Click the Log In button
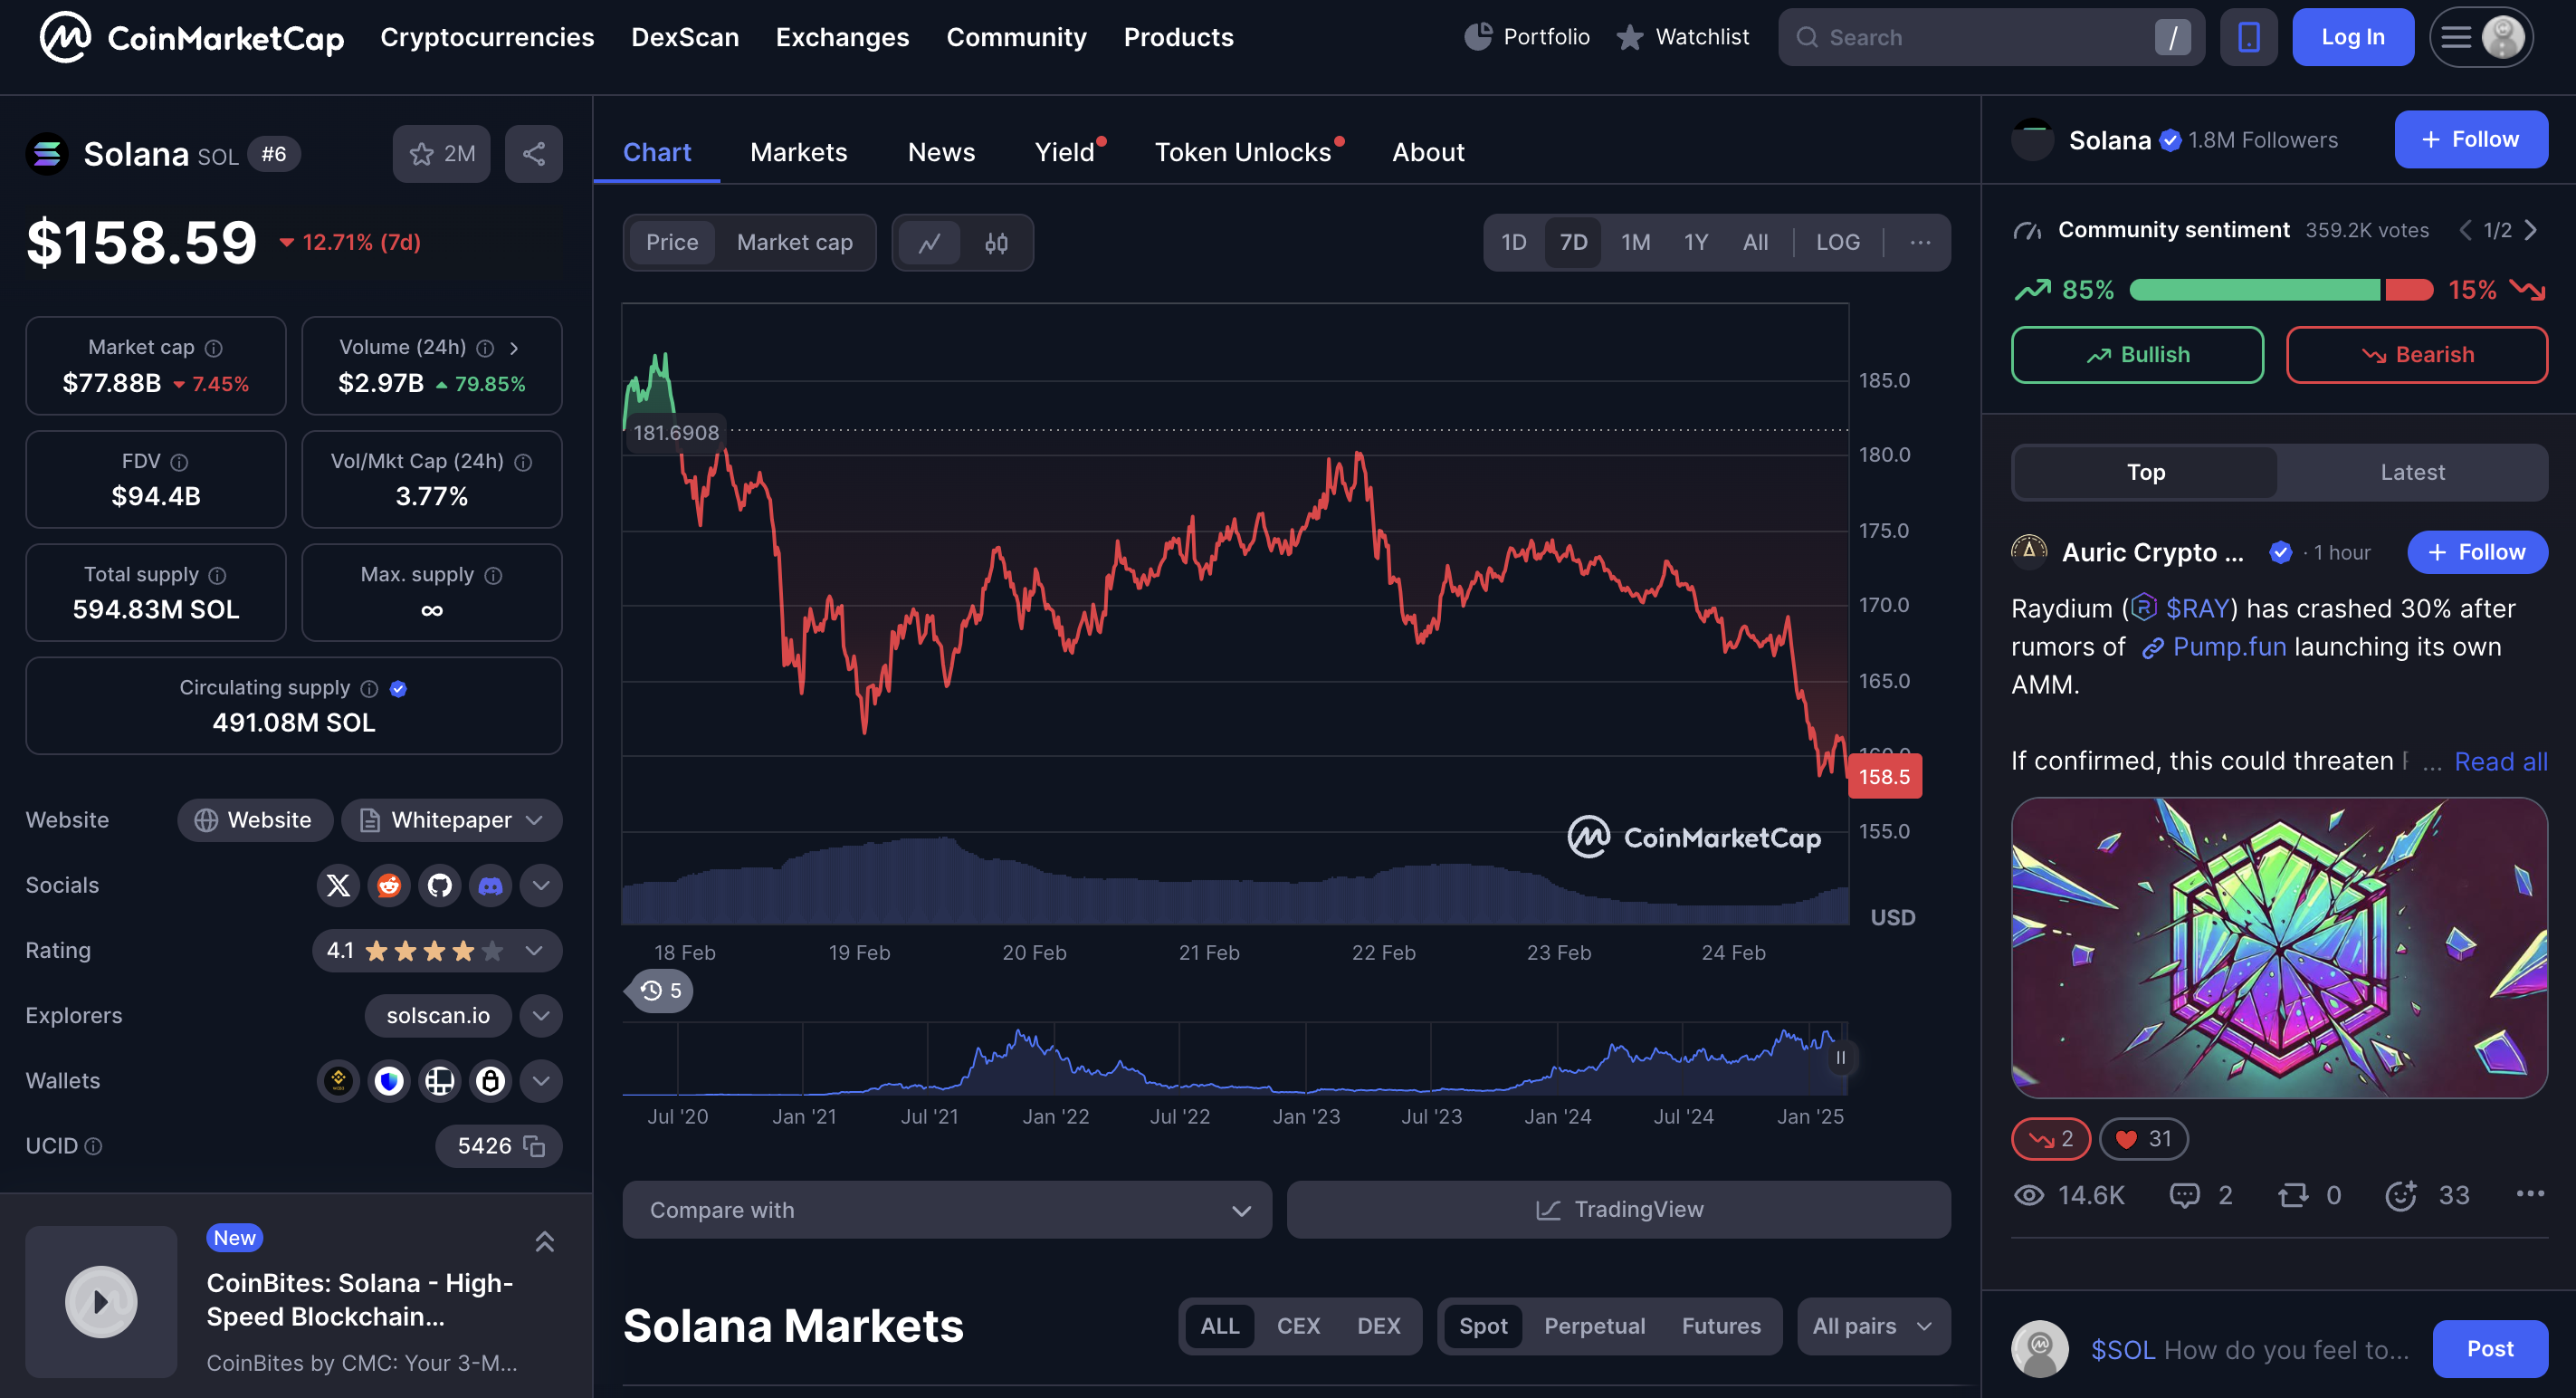 point(2352,38)
